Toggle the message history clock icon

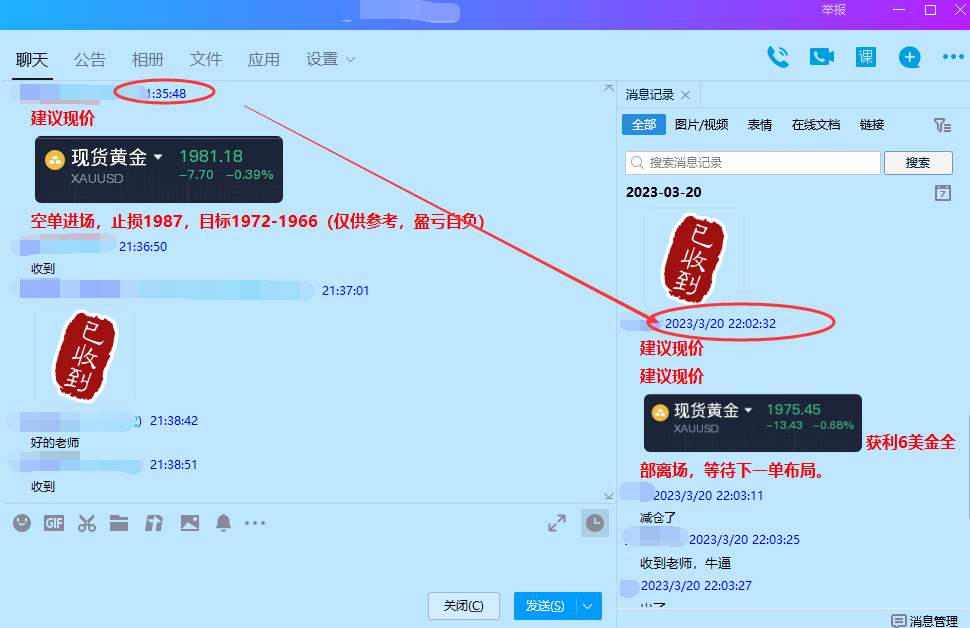[594, 523]
